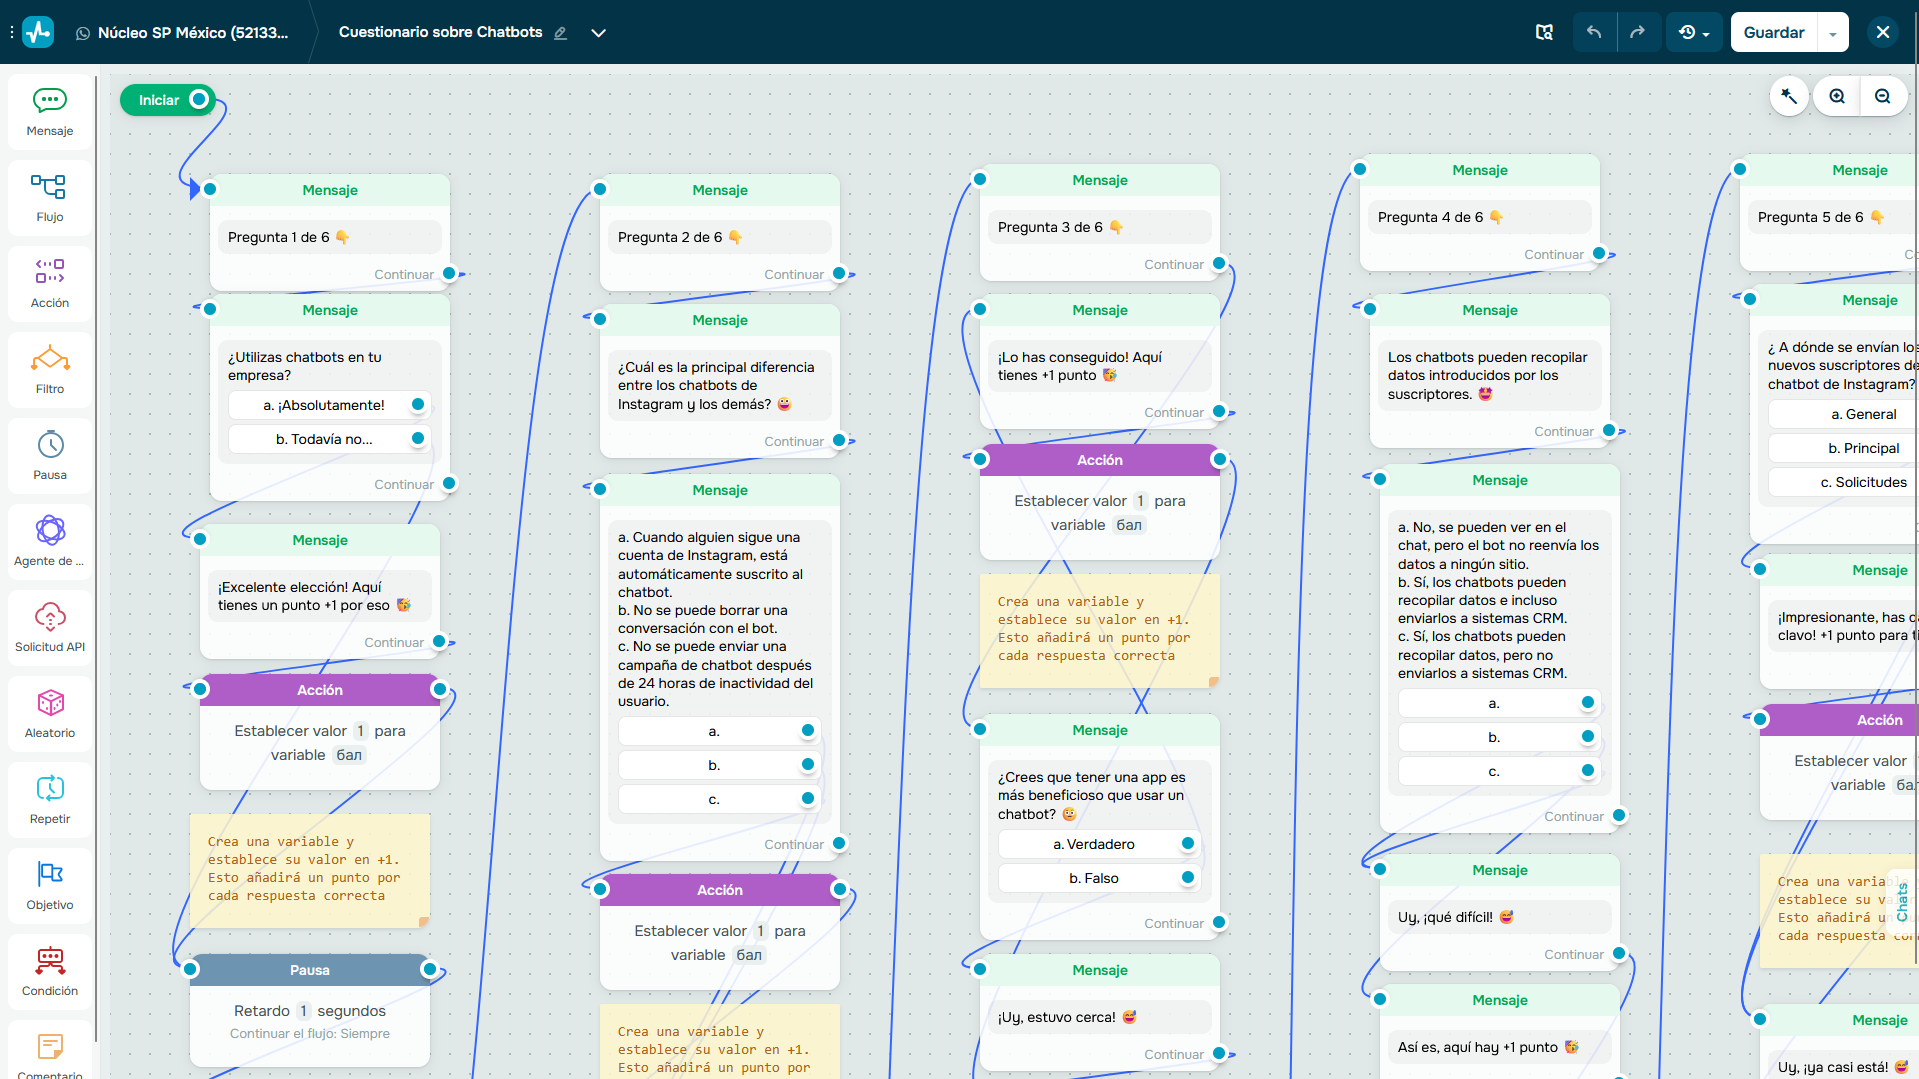Expand the flow name dropdown chevron
Image resolution: width=1919 pixels, height=1079 pixels.
tap(598, 33)
